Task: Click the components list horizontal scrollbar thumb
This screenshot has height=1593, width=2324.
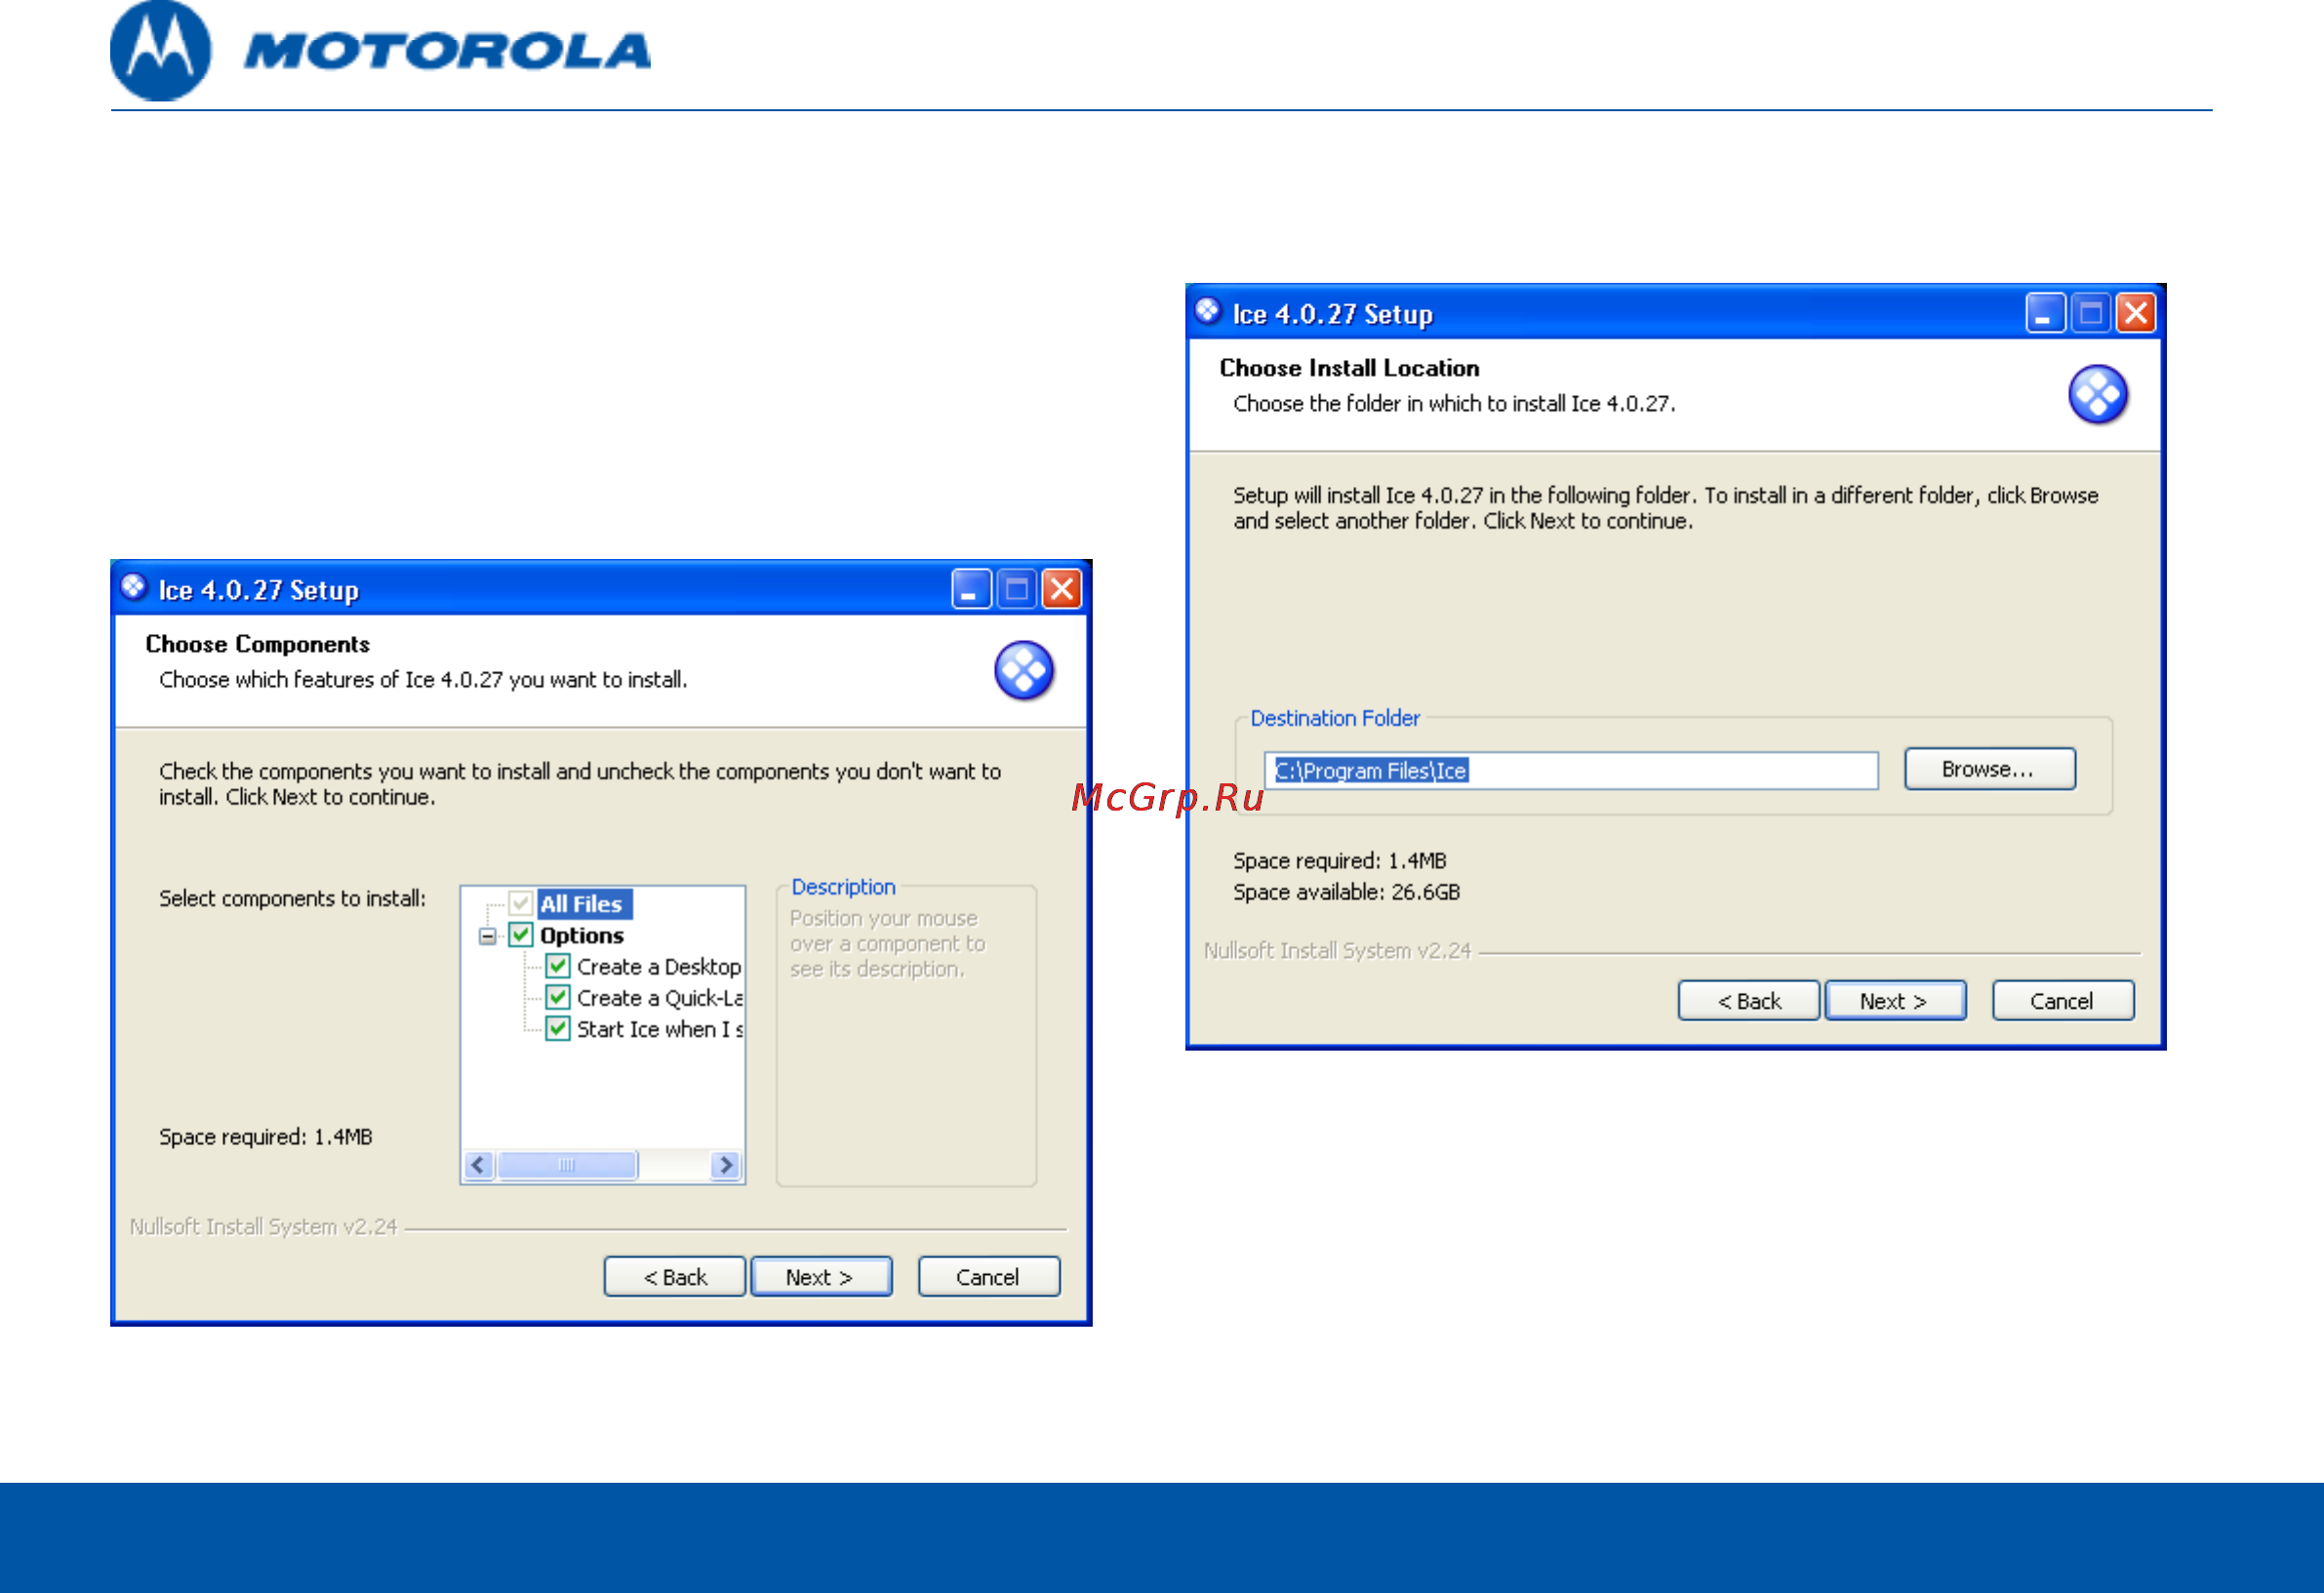Action: [x=567, y=1165]
